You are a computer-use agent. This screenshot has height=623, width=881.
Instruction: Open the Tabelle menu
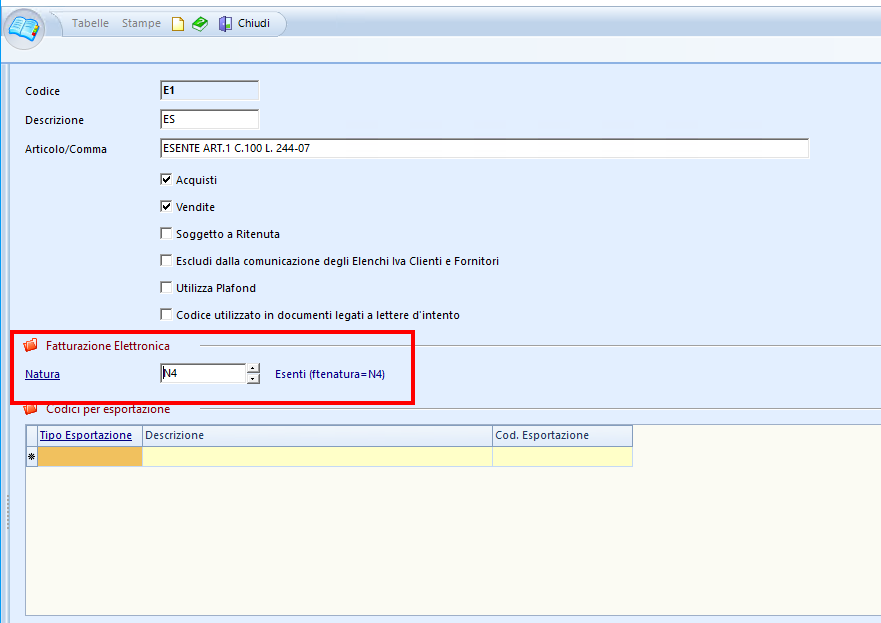pos(90,24)
